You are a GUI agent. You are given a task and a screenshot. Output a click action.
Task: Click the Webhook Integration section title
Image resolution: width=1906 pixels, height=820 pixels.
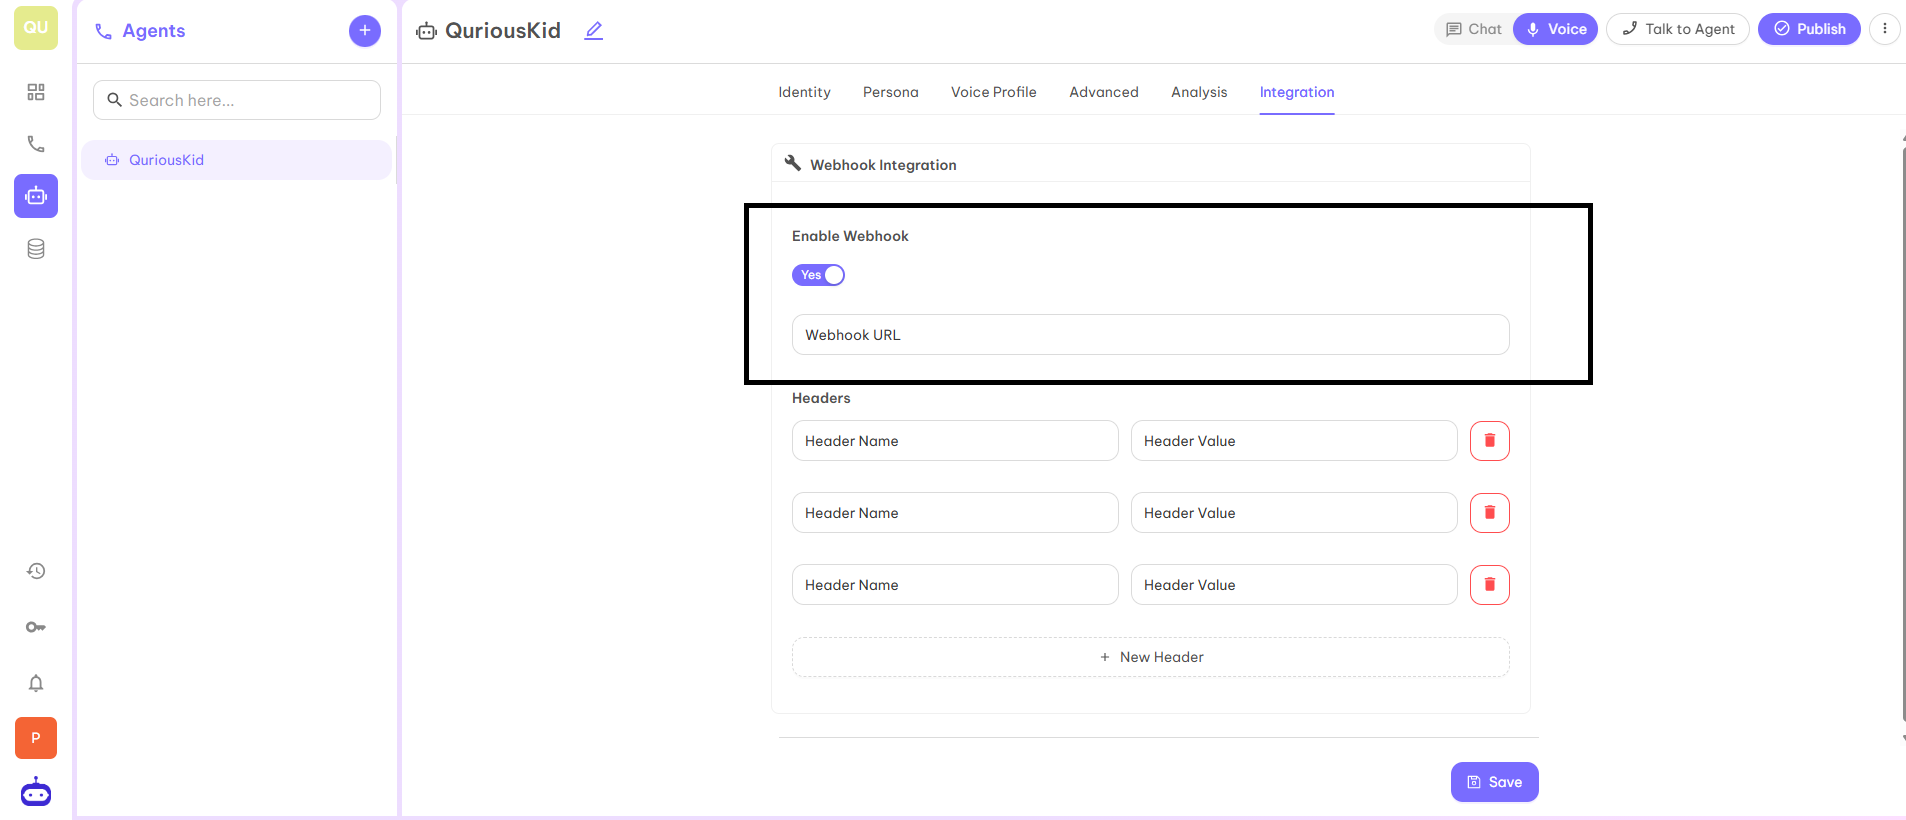883,165
